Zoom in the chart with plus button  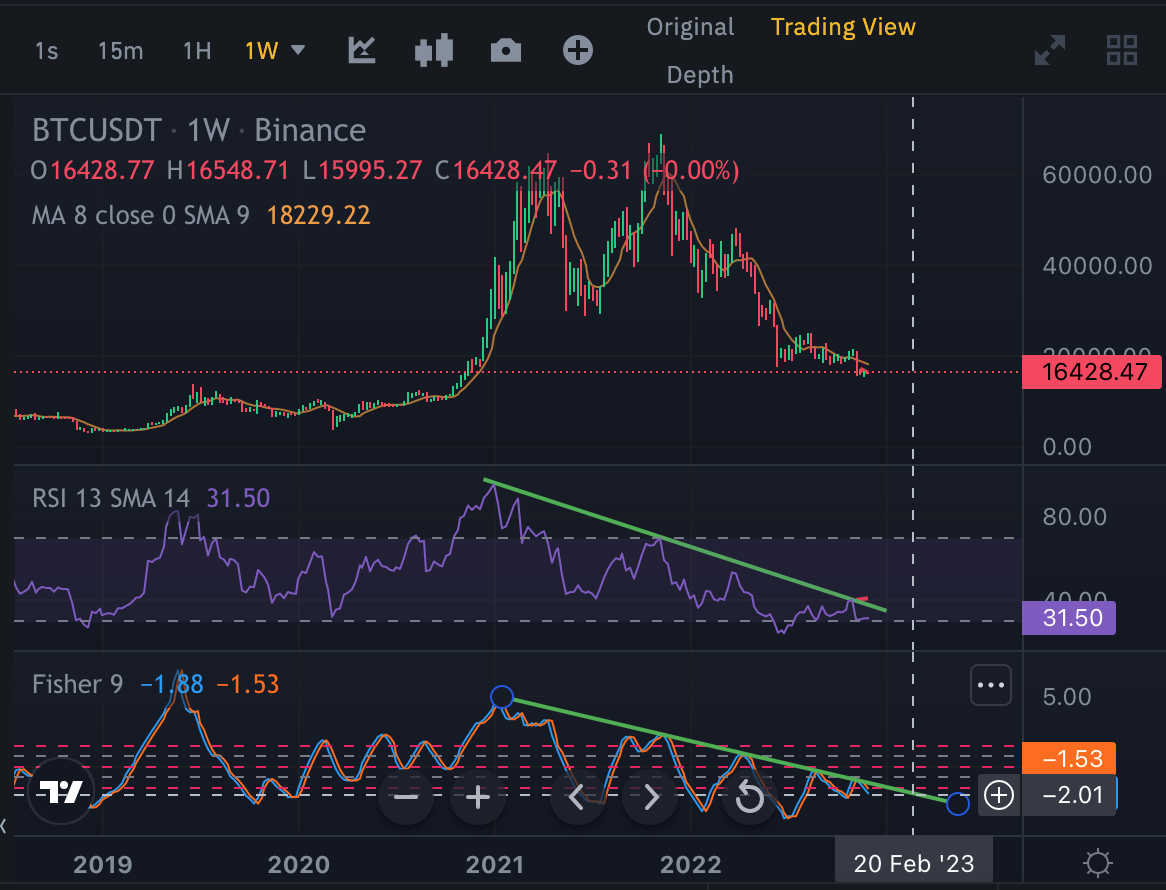pos(477,798)
